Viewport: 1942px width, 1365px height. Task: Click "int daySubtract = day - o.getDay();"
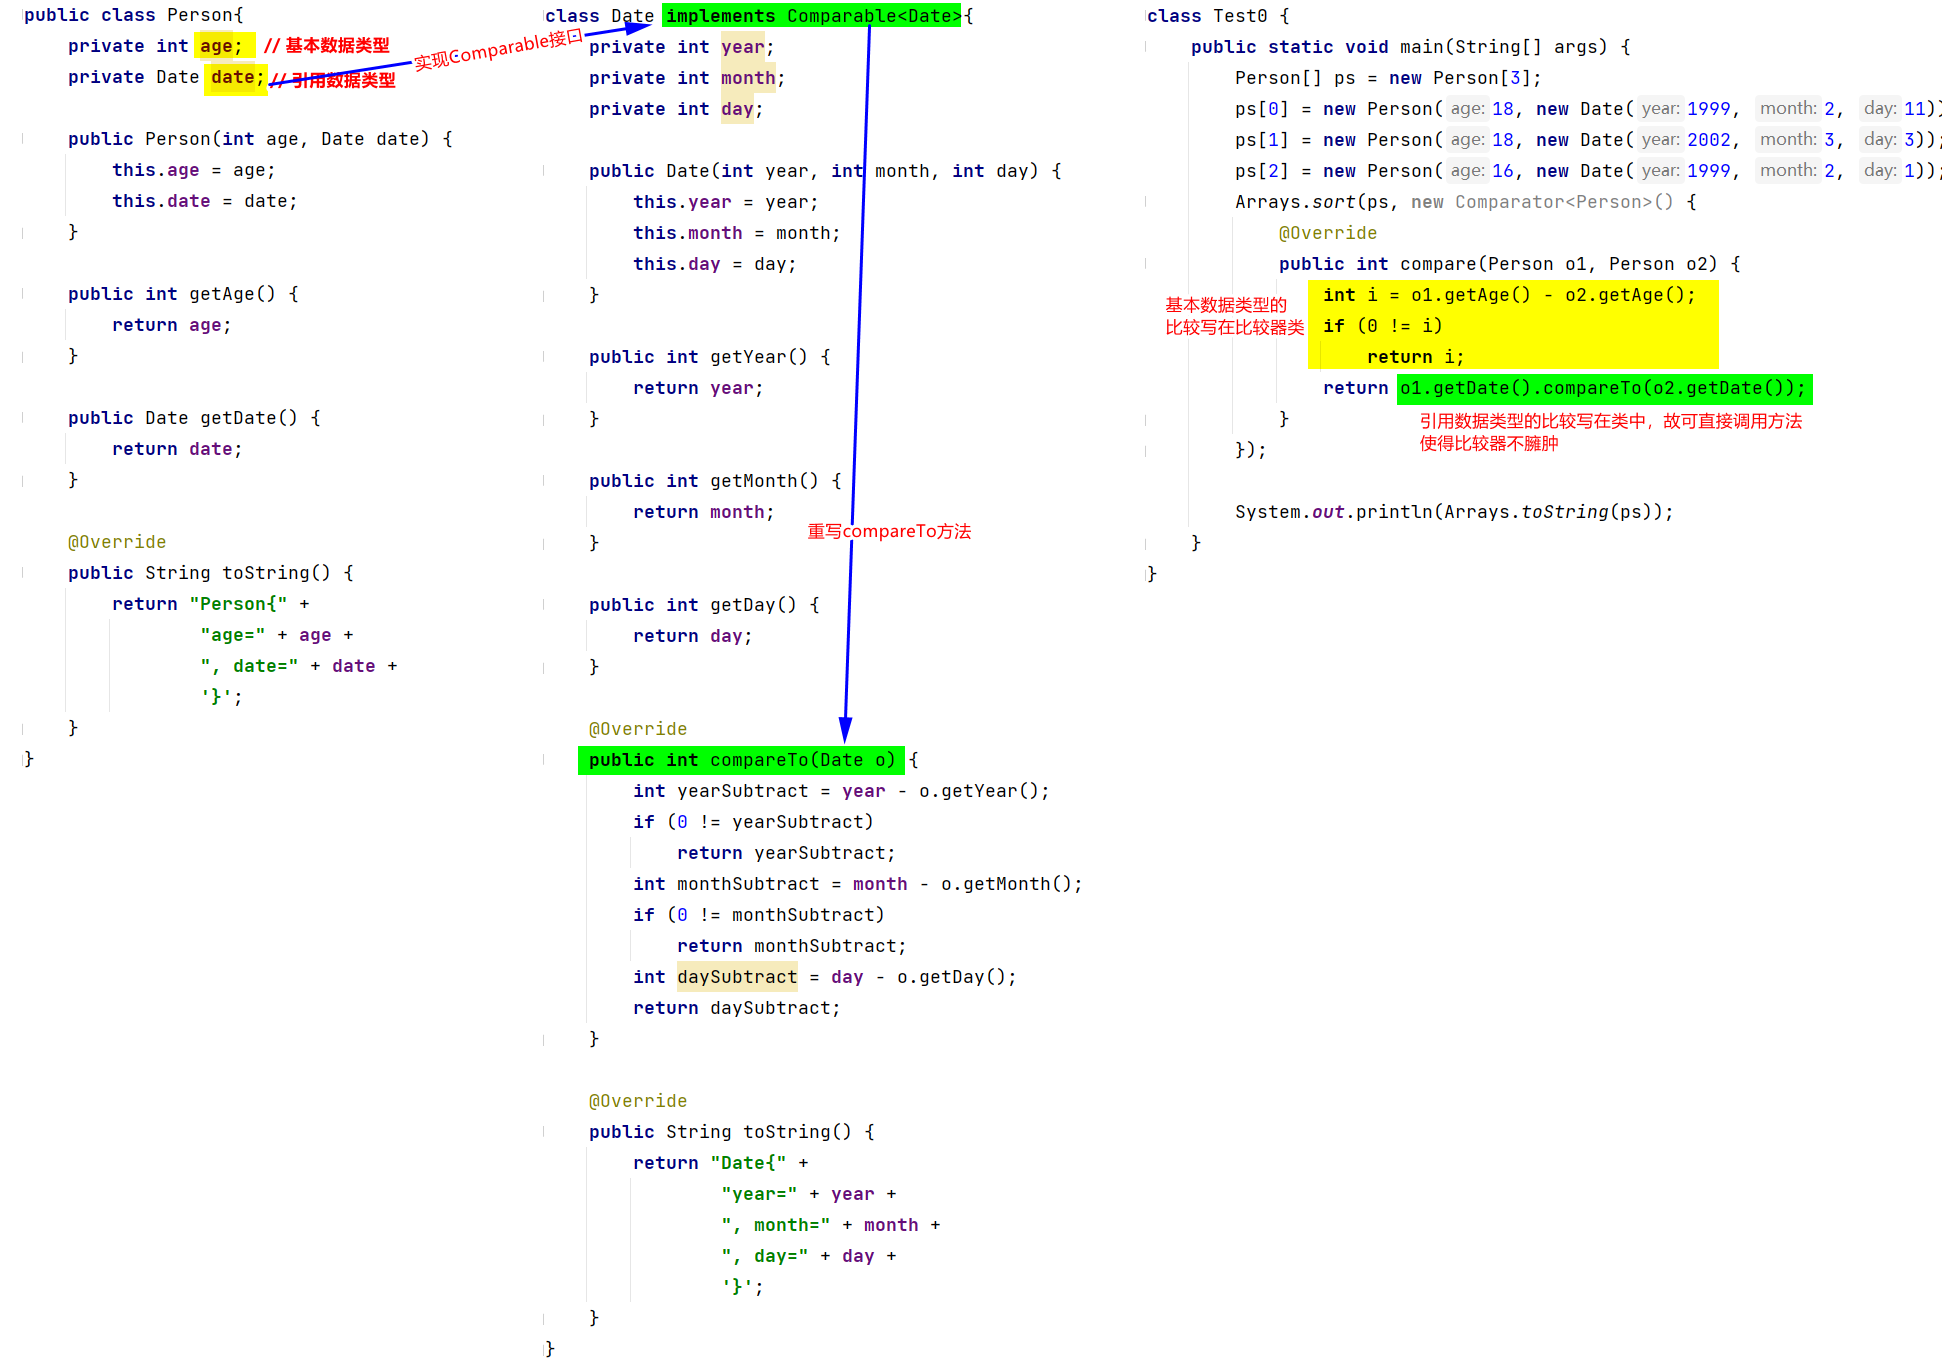click(825, 977)
